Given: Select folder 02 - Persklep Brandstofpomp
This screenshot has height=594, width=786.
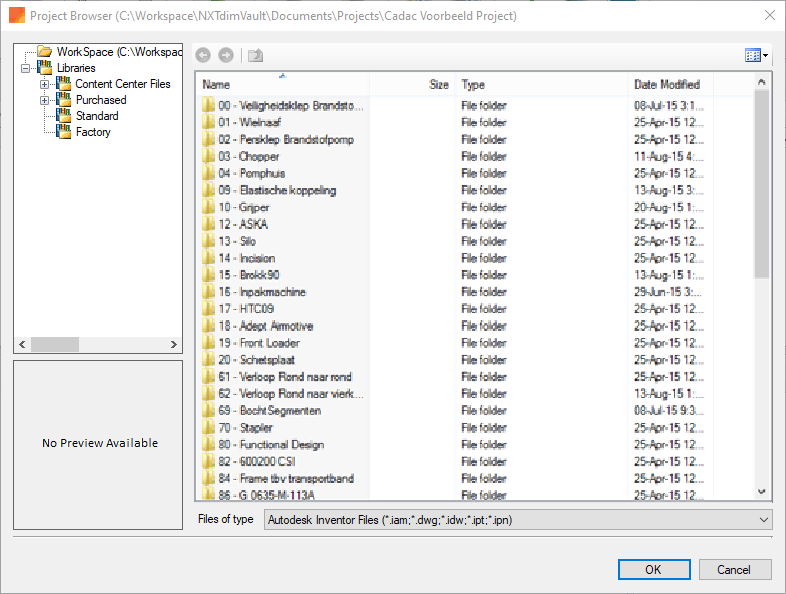Looking at the screenshot, I should [x=278, y=139].
